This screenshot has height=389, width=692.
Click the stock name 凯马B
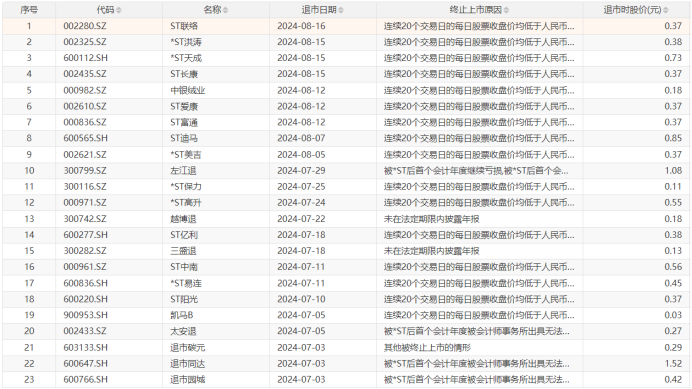click(182, 315)
